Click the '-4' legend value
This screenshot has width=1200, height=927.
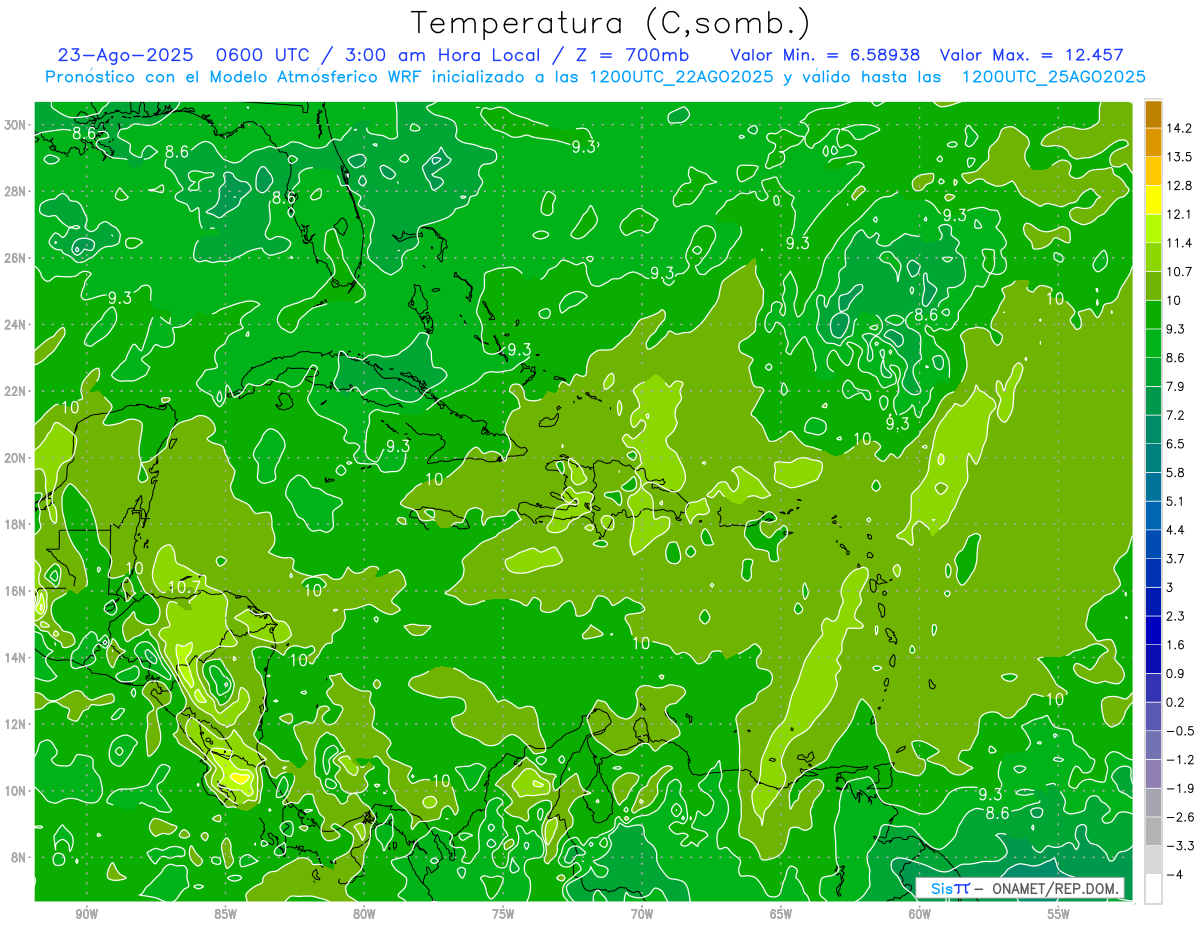[1175, 874]
